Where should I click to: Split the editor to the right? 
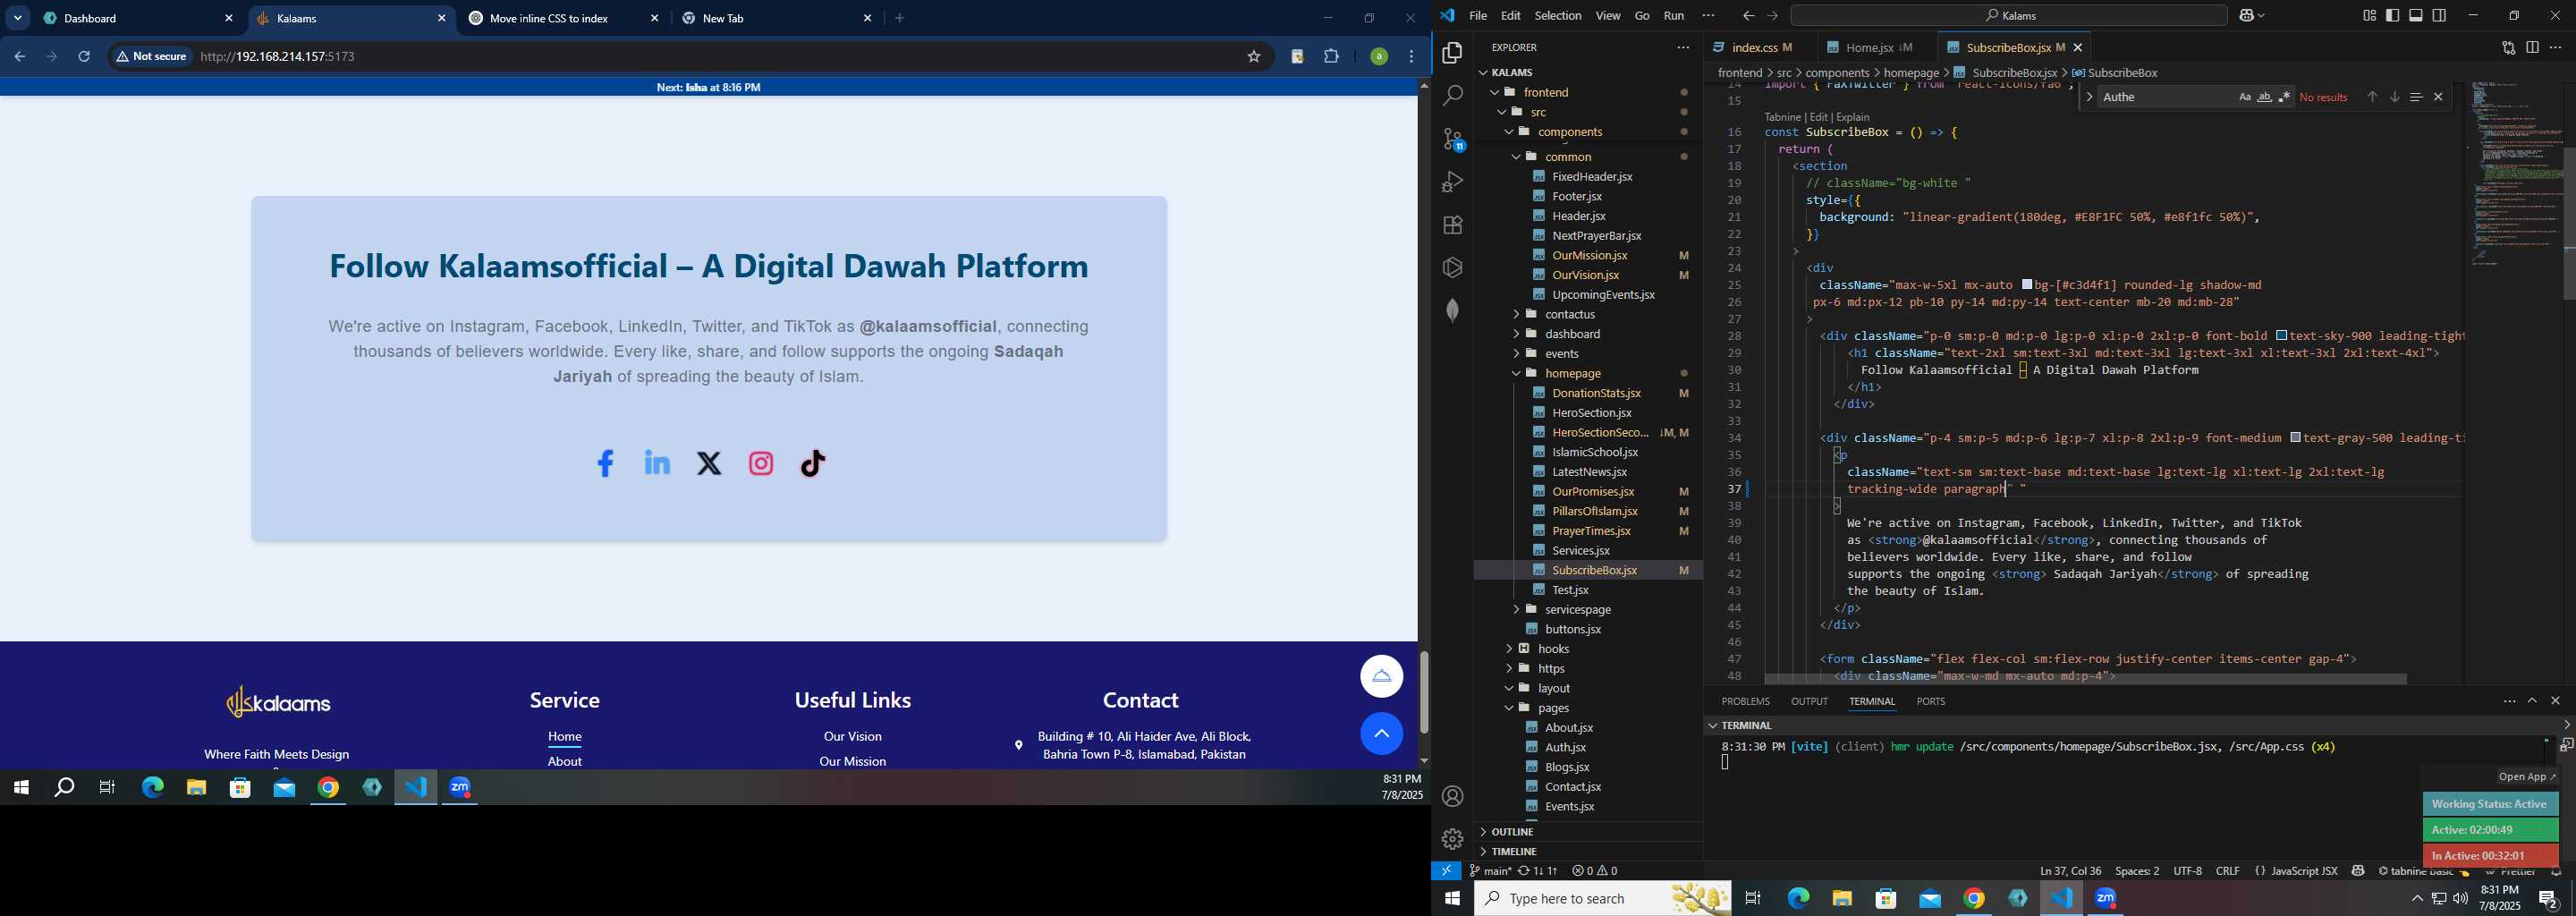point(2532,48)
